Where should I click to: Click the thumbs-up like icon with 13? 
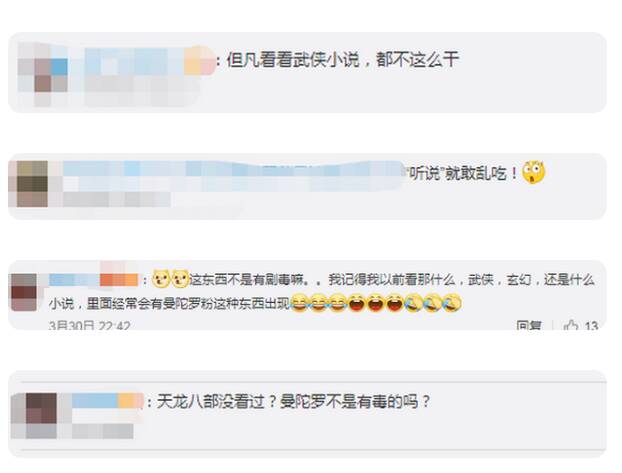pos(571,326)
